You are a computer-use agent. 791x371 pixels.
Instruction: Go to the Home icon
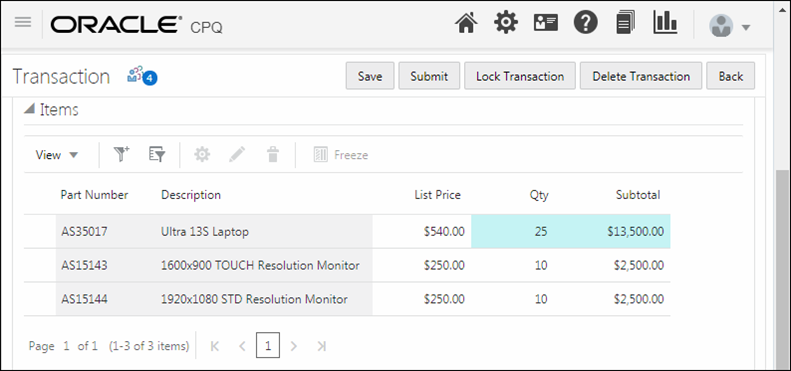coord(466,23)
